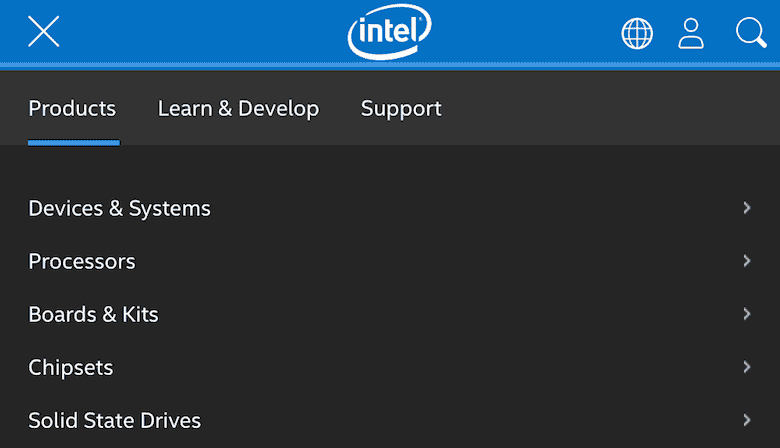Open the Processors menu item
Image resolution: width=780 pixels, height=448 pixels.
pos(82,261)
